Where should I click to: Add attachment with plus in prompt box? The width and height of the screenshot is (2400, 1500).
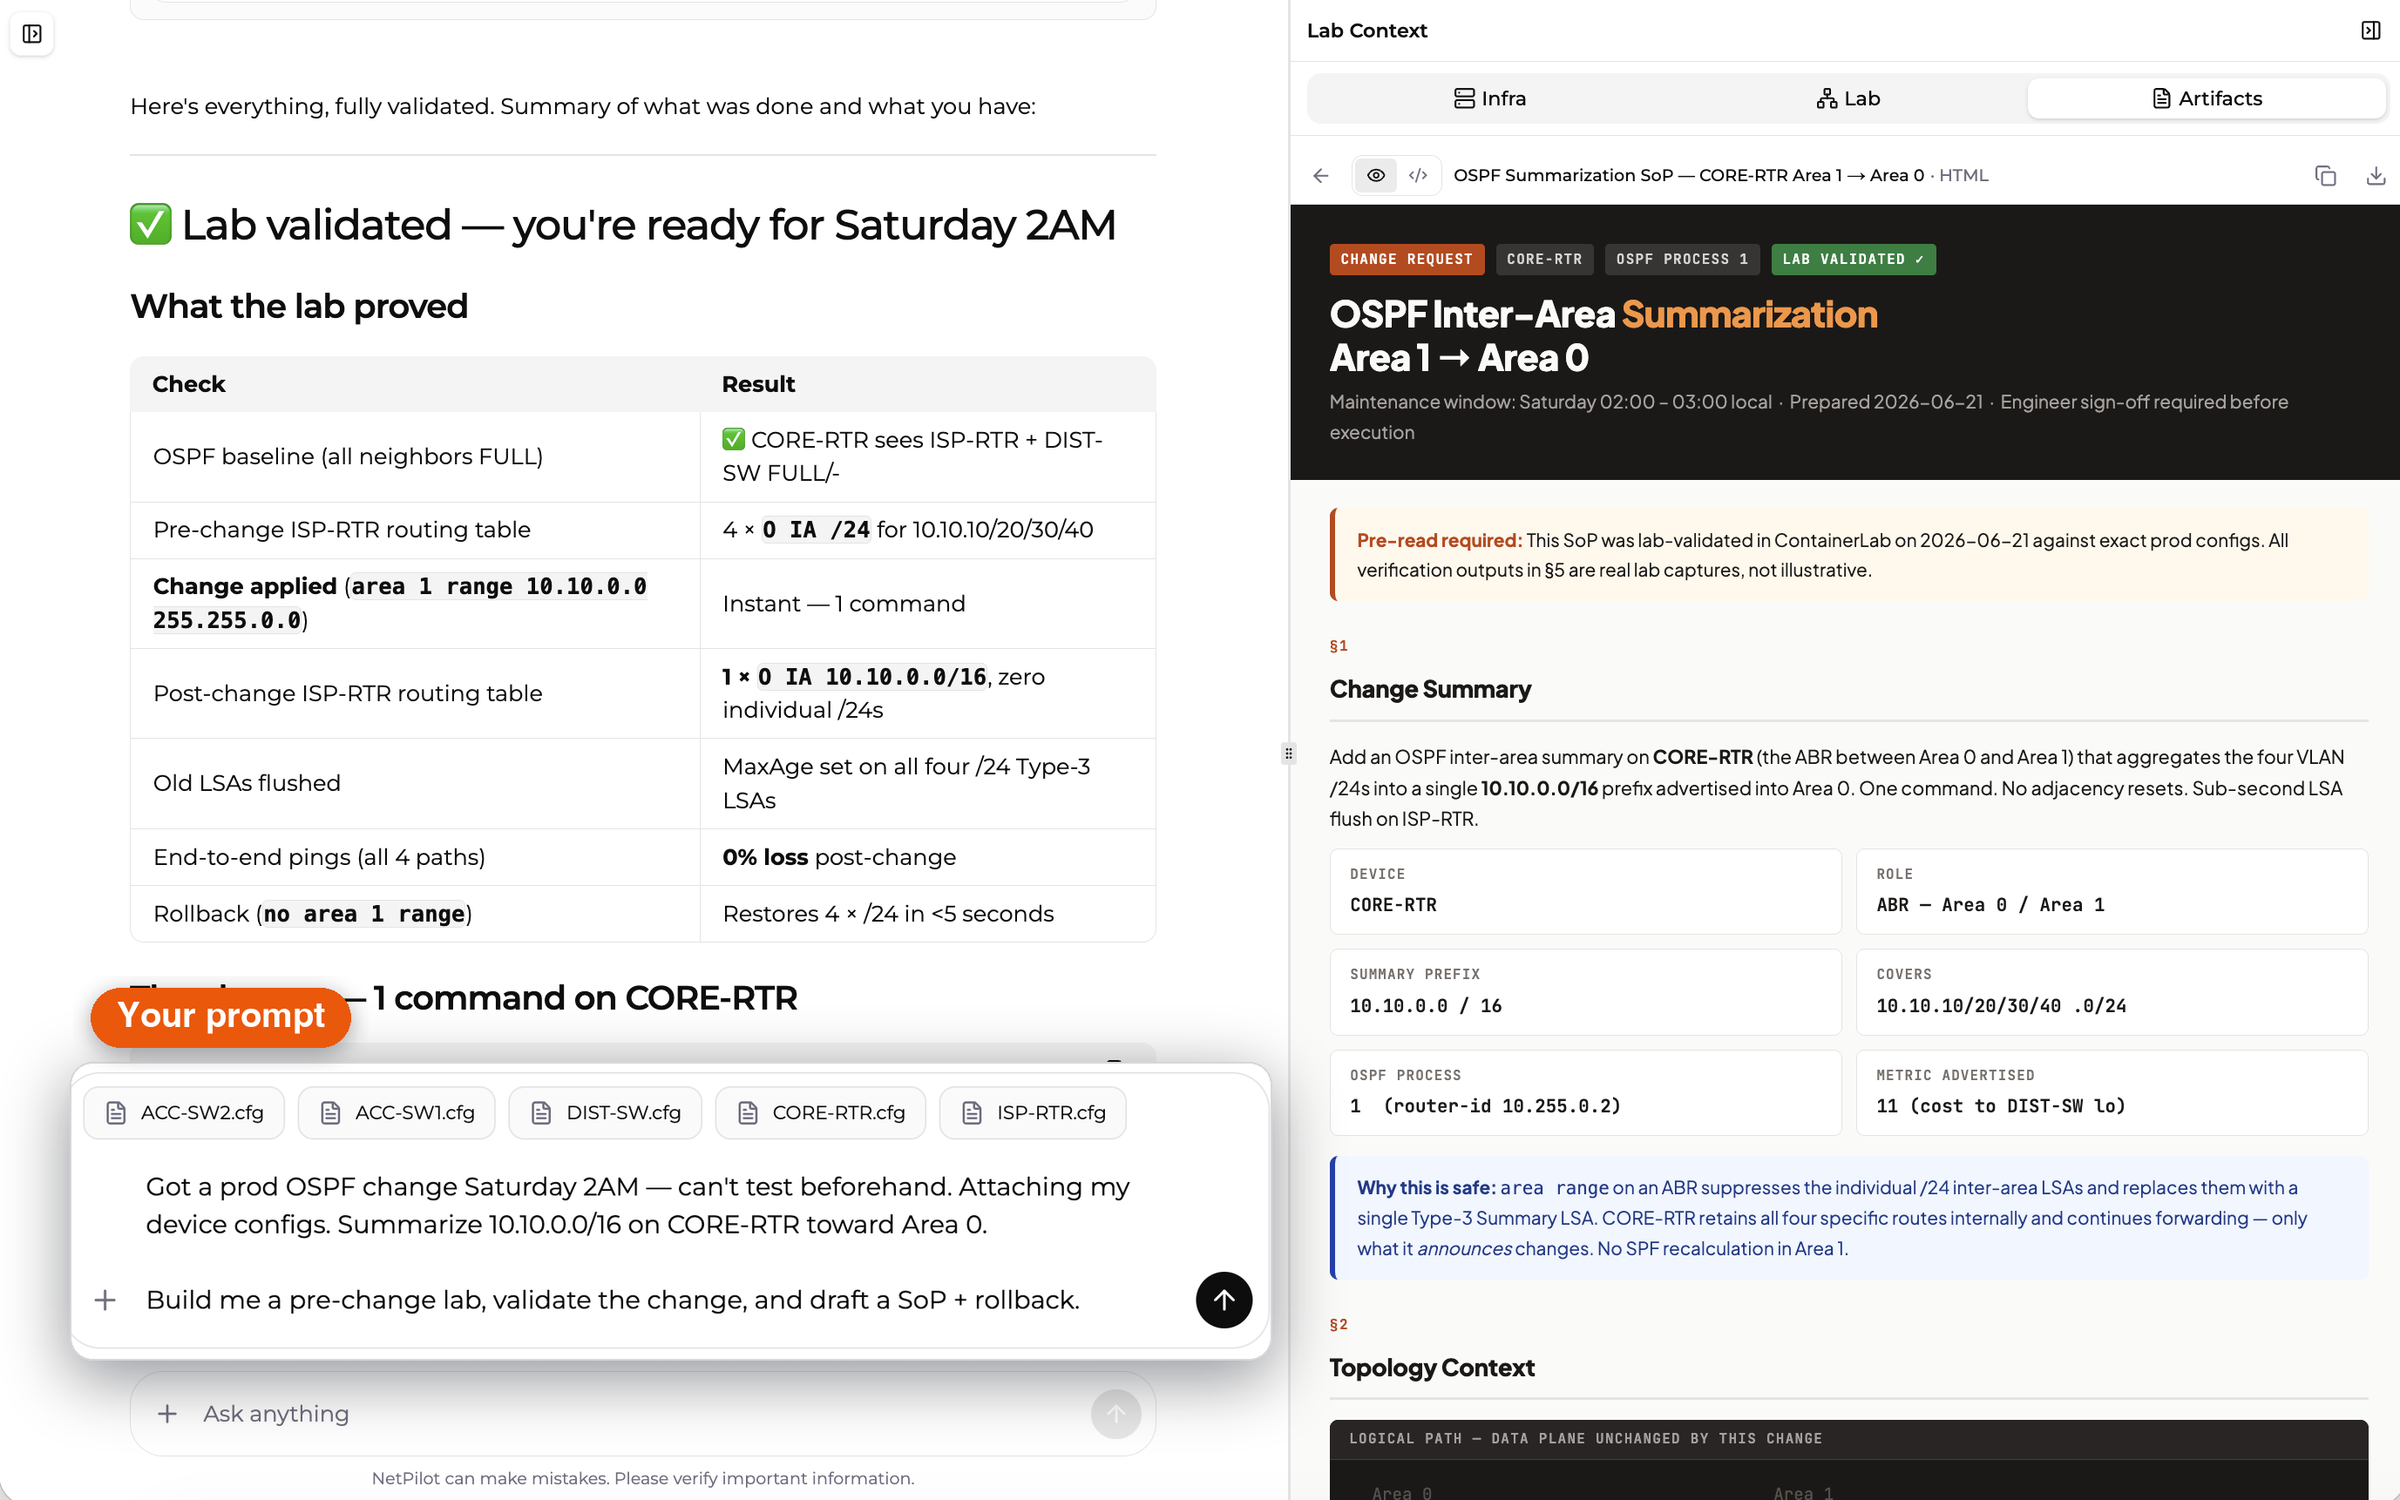(105, 1300)
